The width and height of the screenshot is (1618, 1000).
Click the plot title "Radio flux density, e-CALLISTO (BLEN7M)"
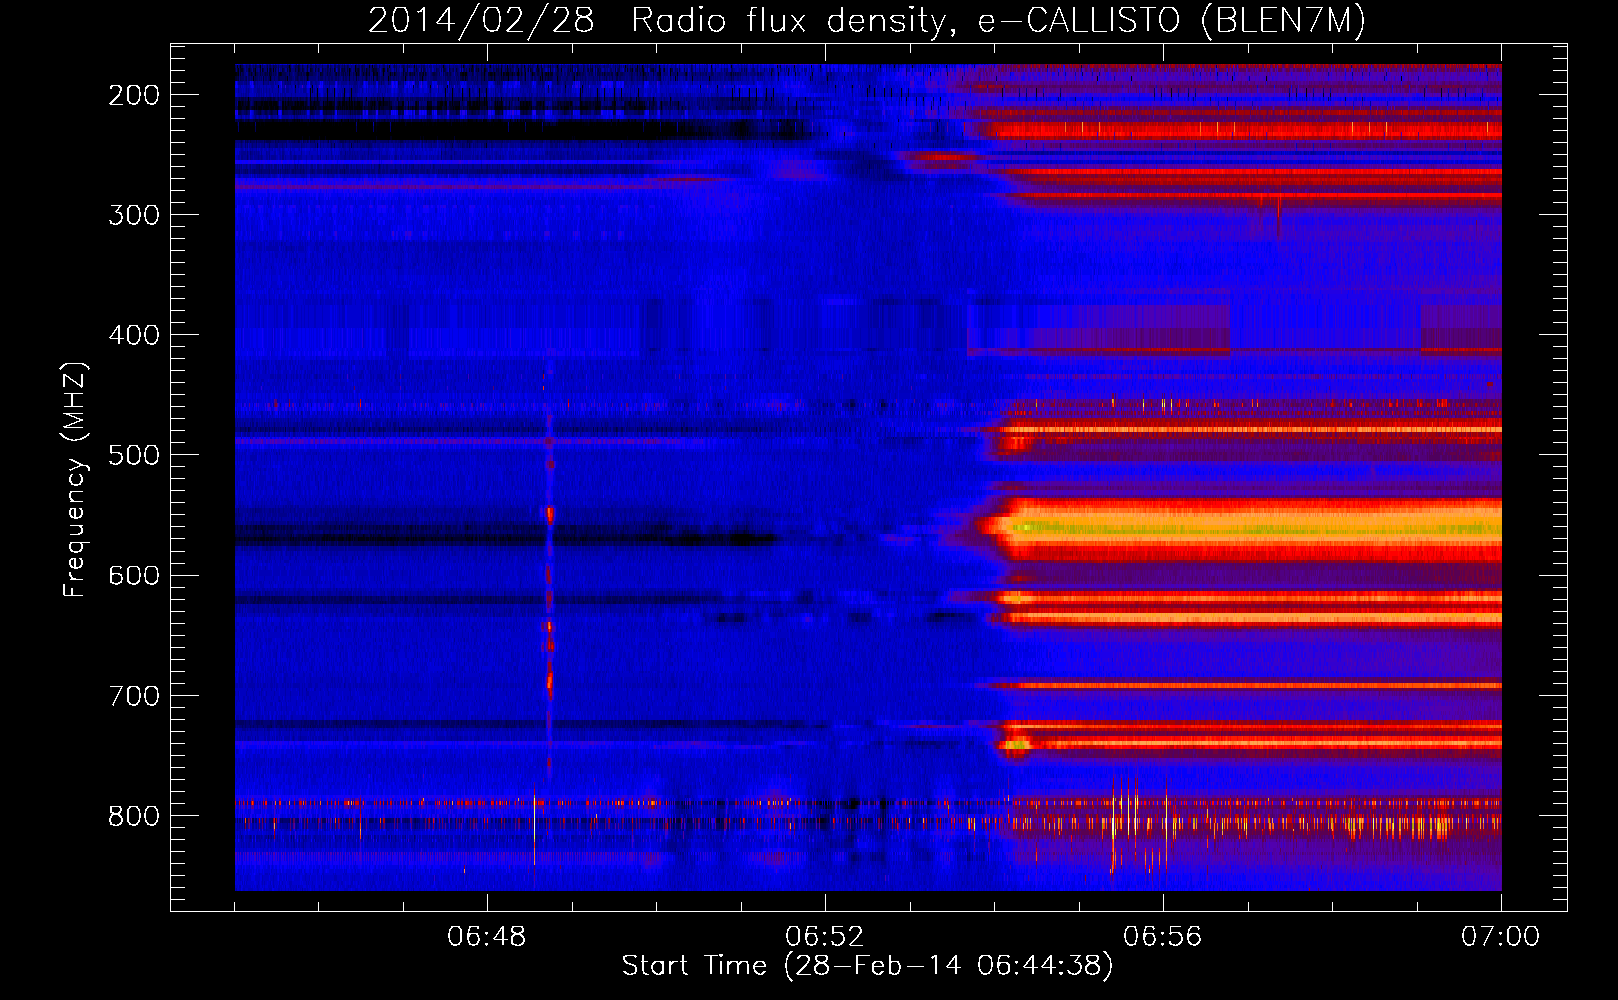[x=998, y=21]
